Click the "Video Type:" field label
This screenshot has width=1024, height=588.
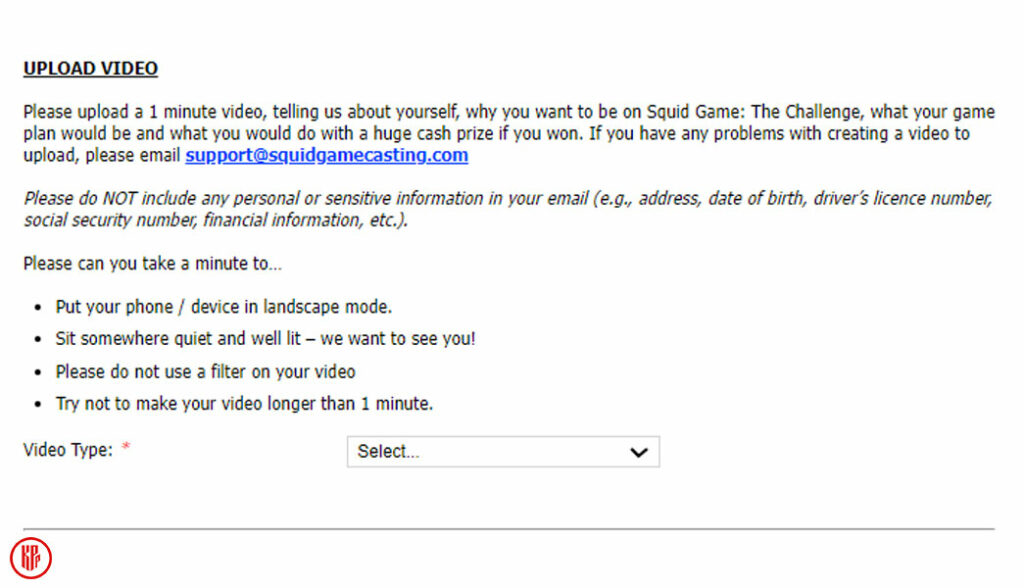(x=68, y=450)
